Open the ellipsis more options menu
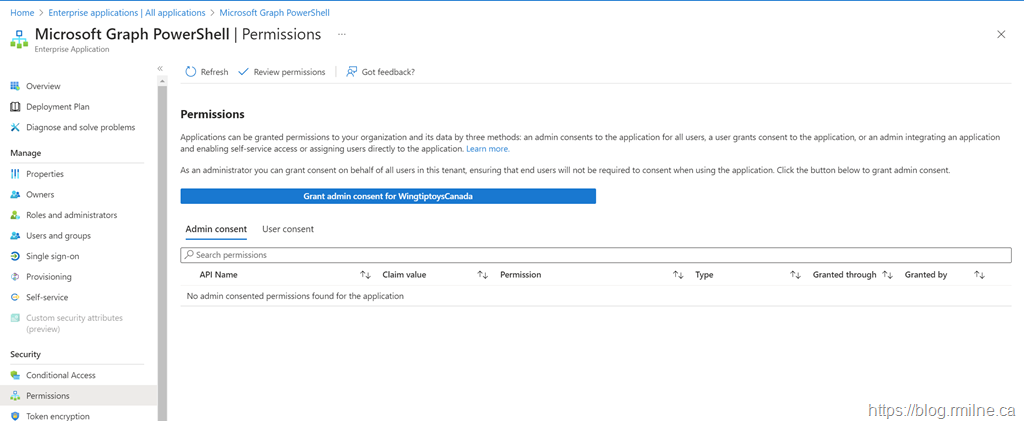This screenshot has width=1024, height=421. coord(342,34)
